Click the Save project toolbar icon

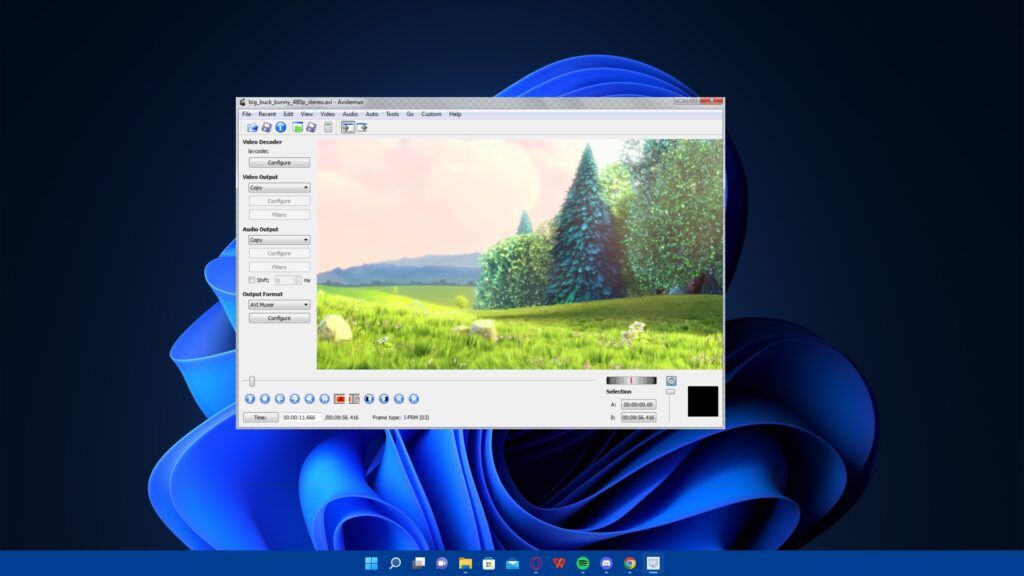312,127
